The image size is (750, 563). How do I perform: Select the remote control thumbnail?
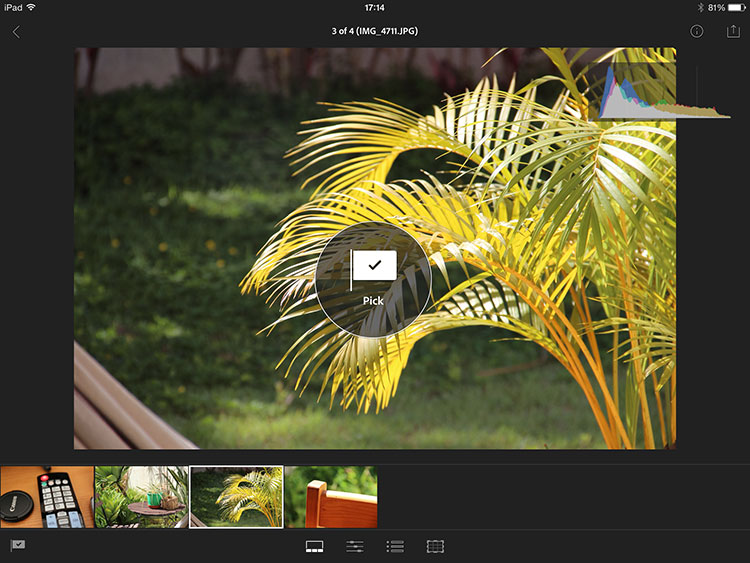(47, 497)
